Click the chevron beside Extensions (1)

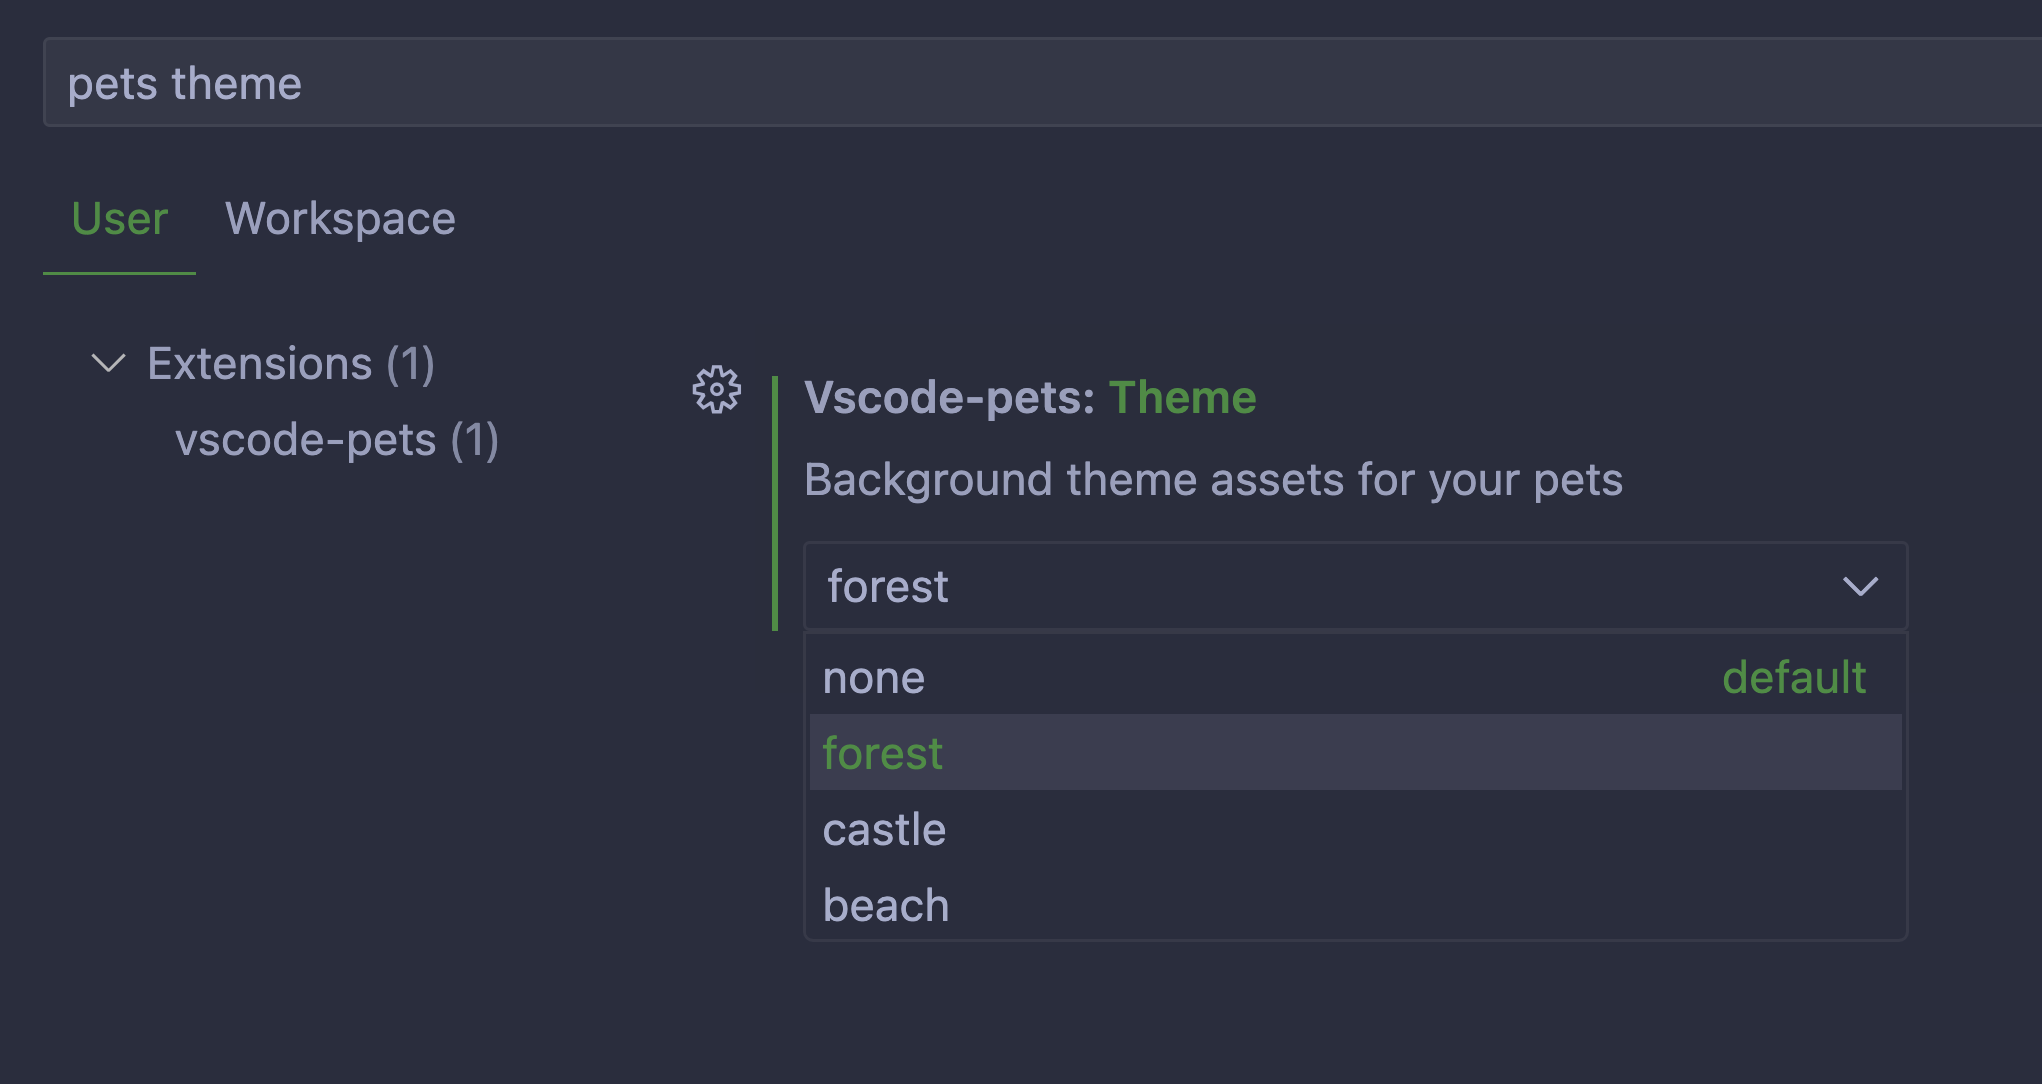coord(108,363)
